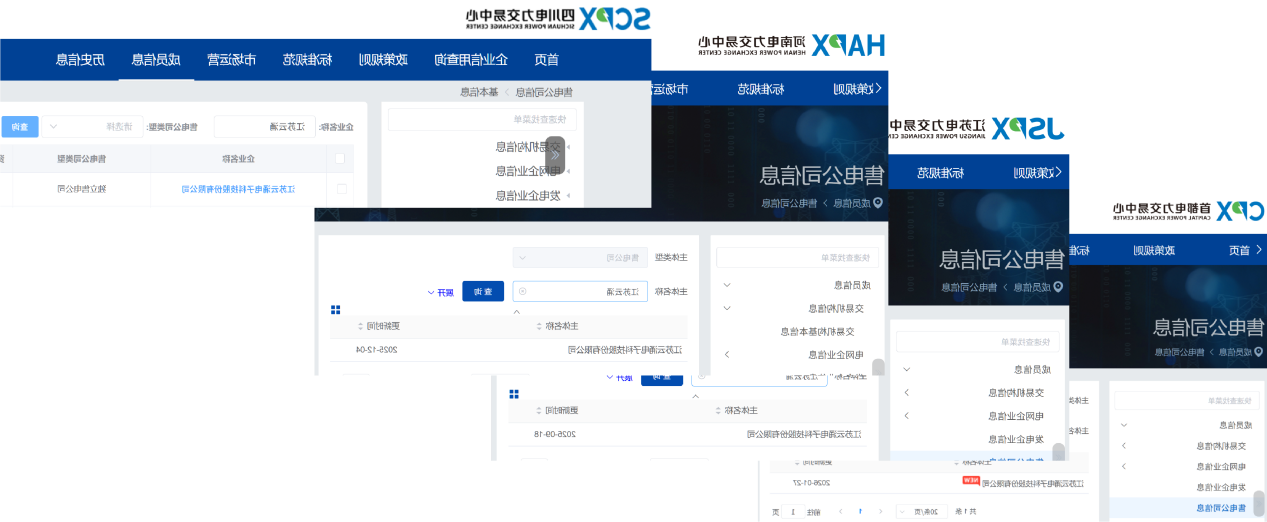Sort by 更新时间 column in the Henan table
Viewport: 1267px width, 522px height.
tap(361, 326)
